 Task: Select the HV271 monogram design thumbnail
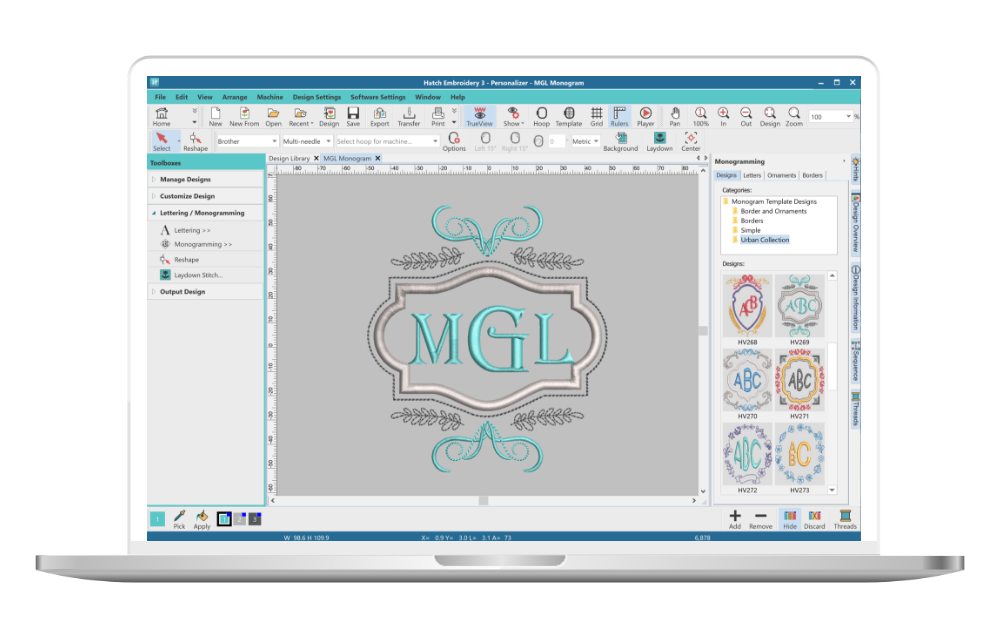[x=801, y=381]
